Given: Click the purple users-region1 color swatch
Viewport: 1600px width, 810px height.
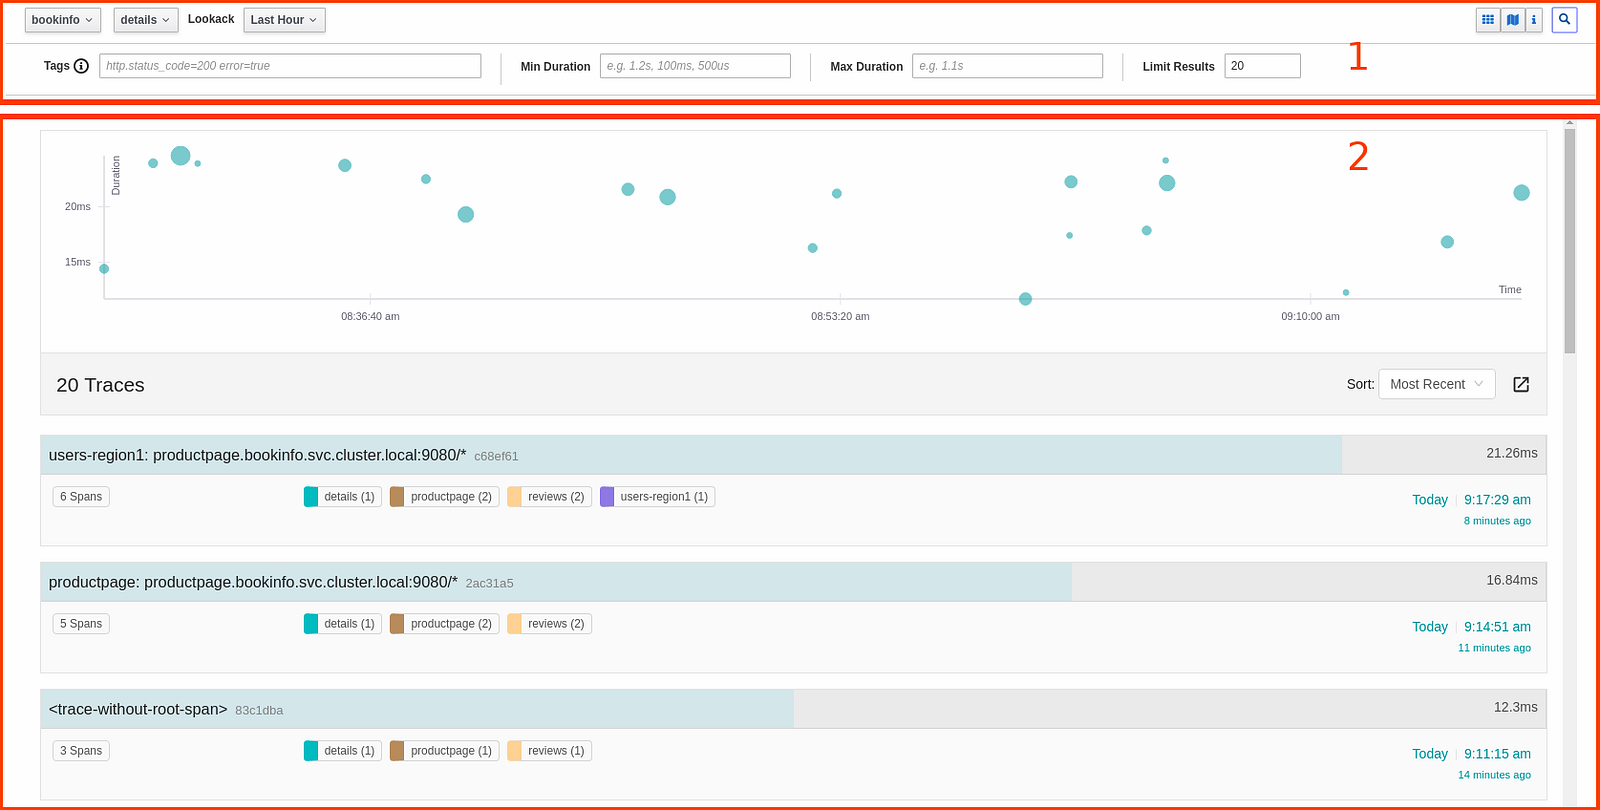Looking at the screenshot, I should (607, 497).
